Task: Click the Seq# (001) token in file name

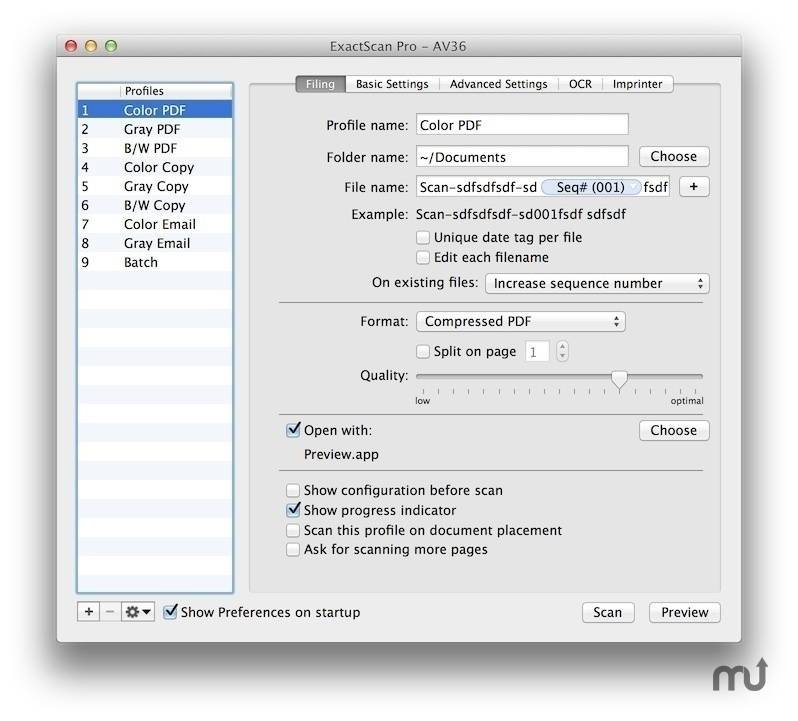Action: [590, 187]
